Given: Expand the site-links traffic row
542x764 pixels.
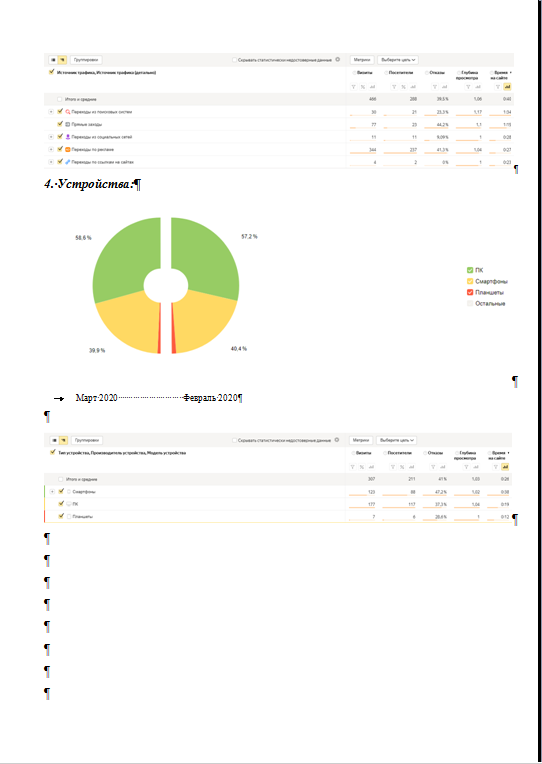Looking at the screenshot, I should (51, 162).
